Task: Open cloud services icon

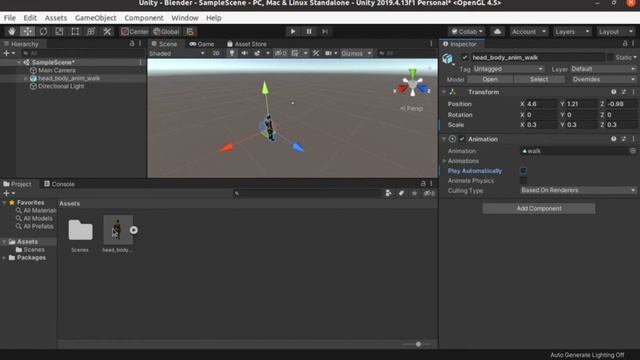Action: [497, 31]
